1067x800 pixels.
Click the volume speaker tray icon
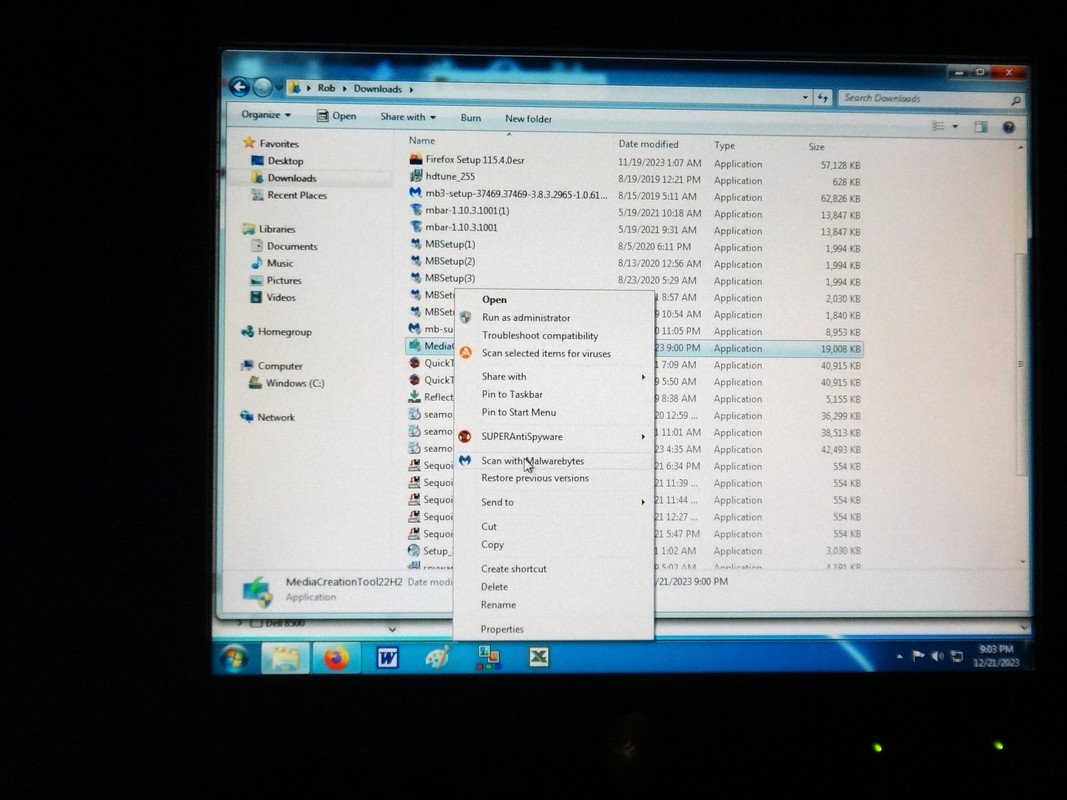(x=937, y=656)
